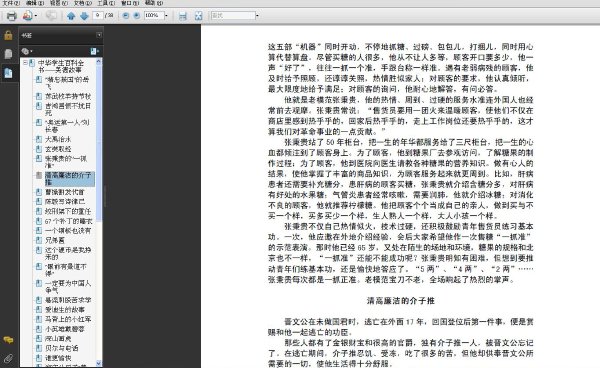Collapse the 中华学生百科全书 root bookmark

[25, 62]
